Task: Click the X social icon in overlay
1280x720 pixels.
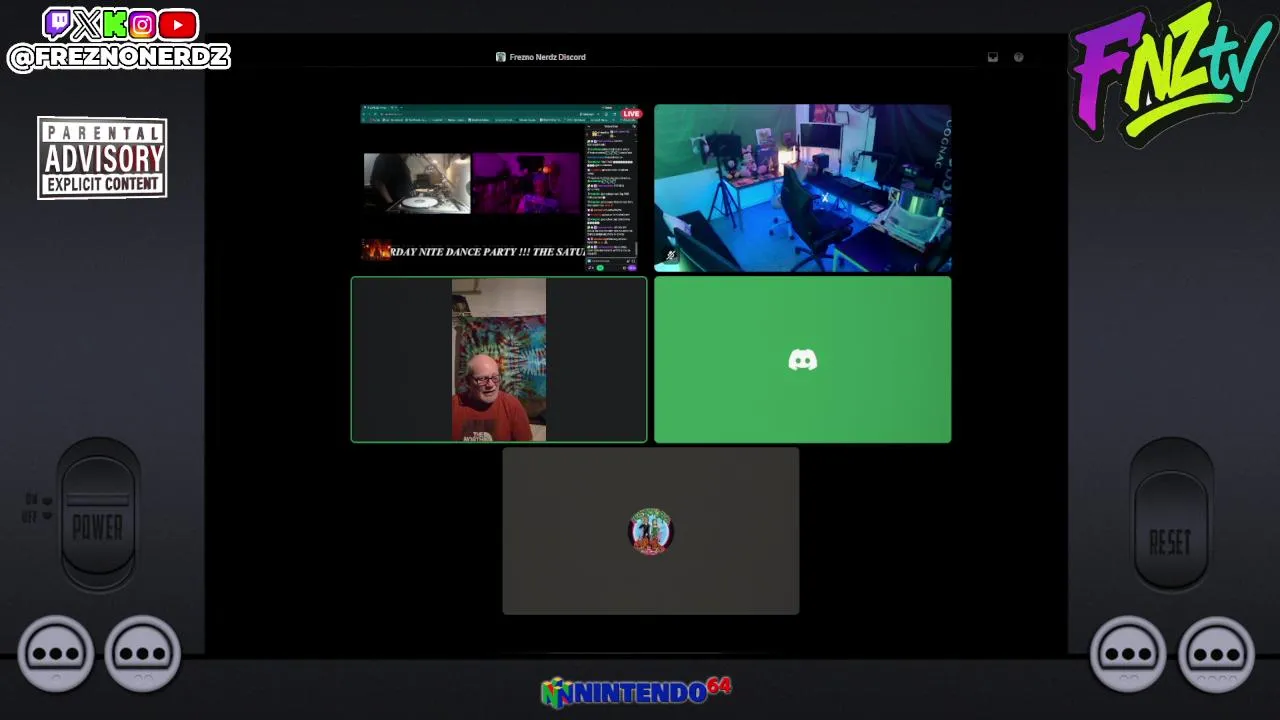Action: [86, 23]
